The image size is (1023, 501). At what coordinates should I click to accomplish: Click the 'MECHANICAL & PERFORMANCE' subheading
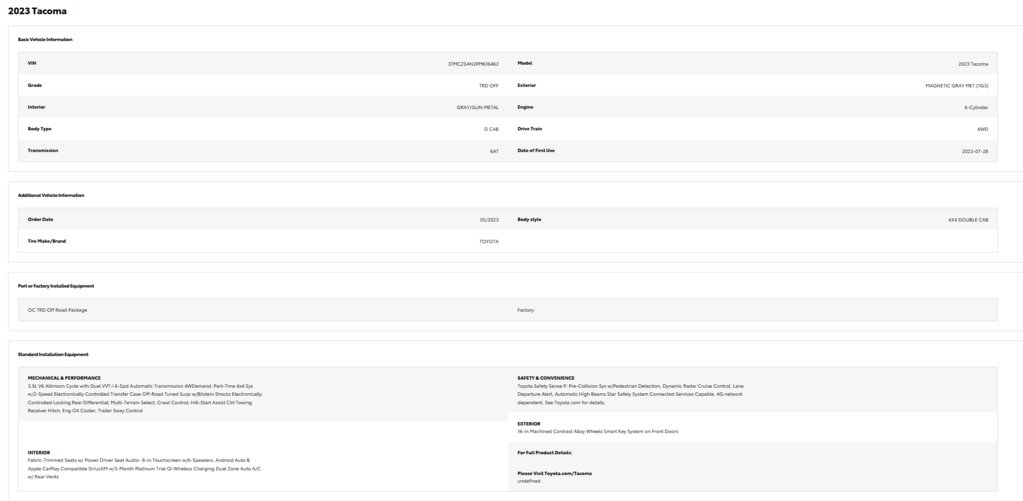[65, 378]
